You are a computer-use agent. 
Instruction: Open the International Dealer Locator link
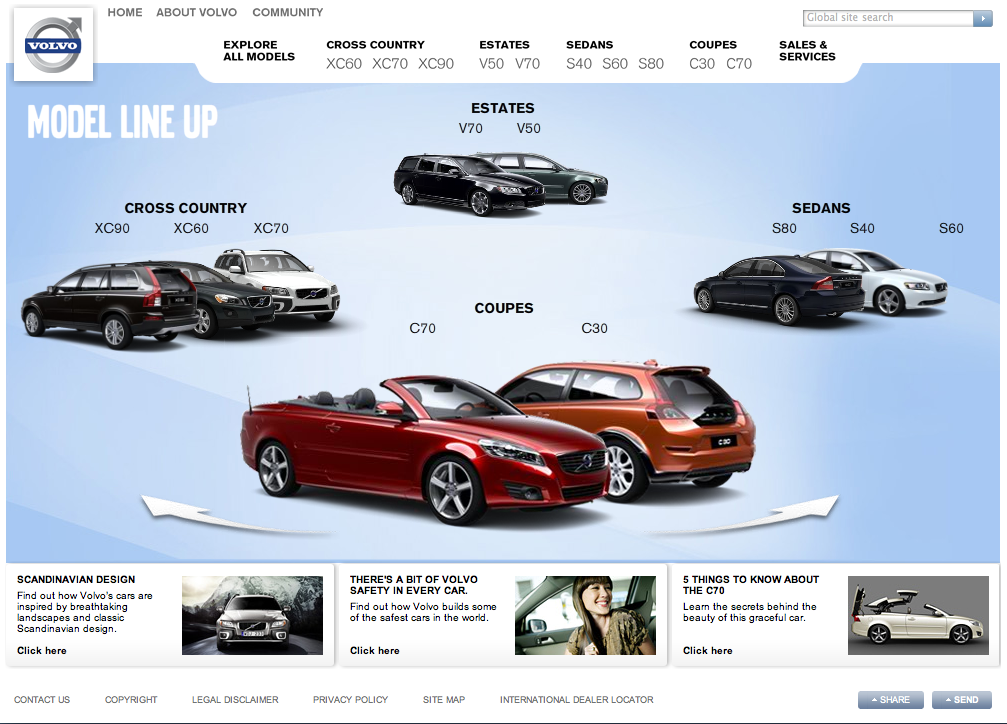tap(576, 700)
